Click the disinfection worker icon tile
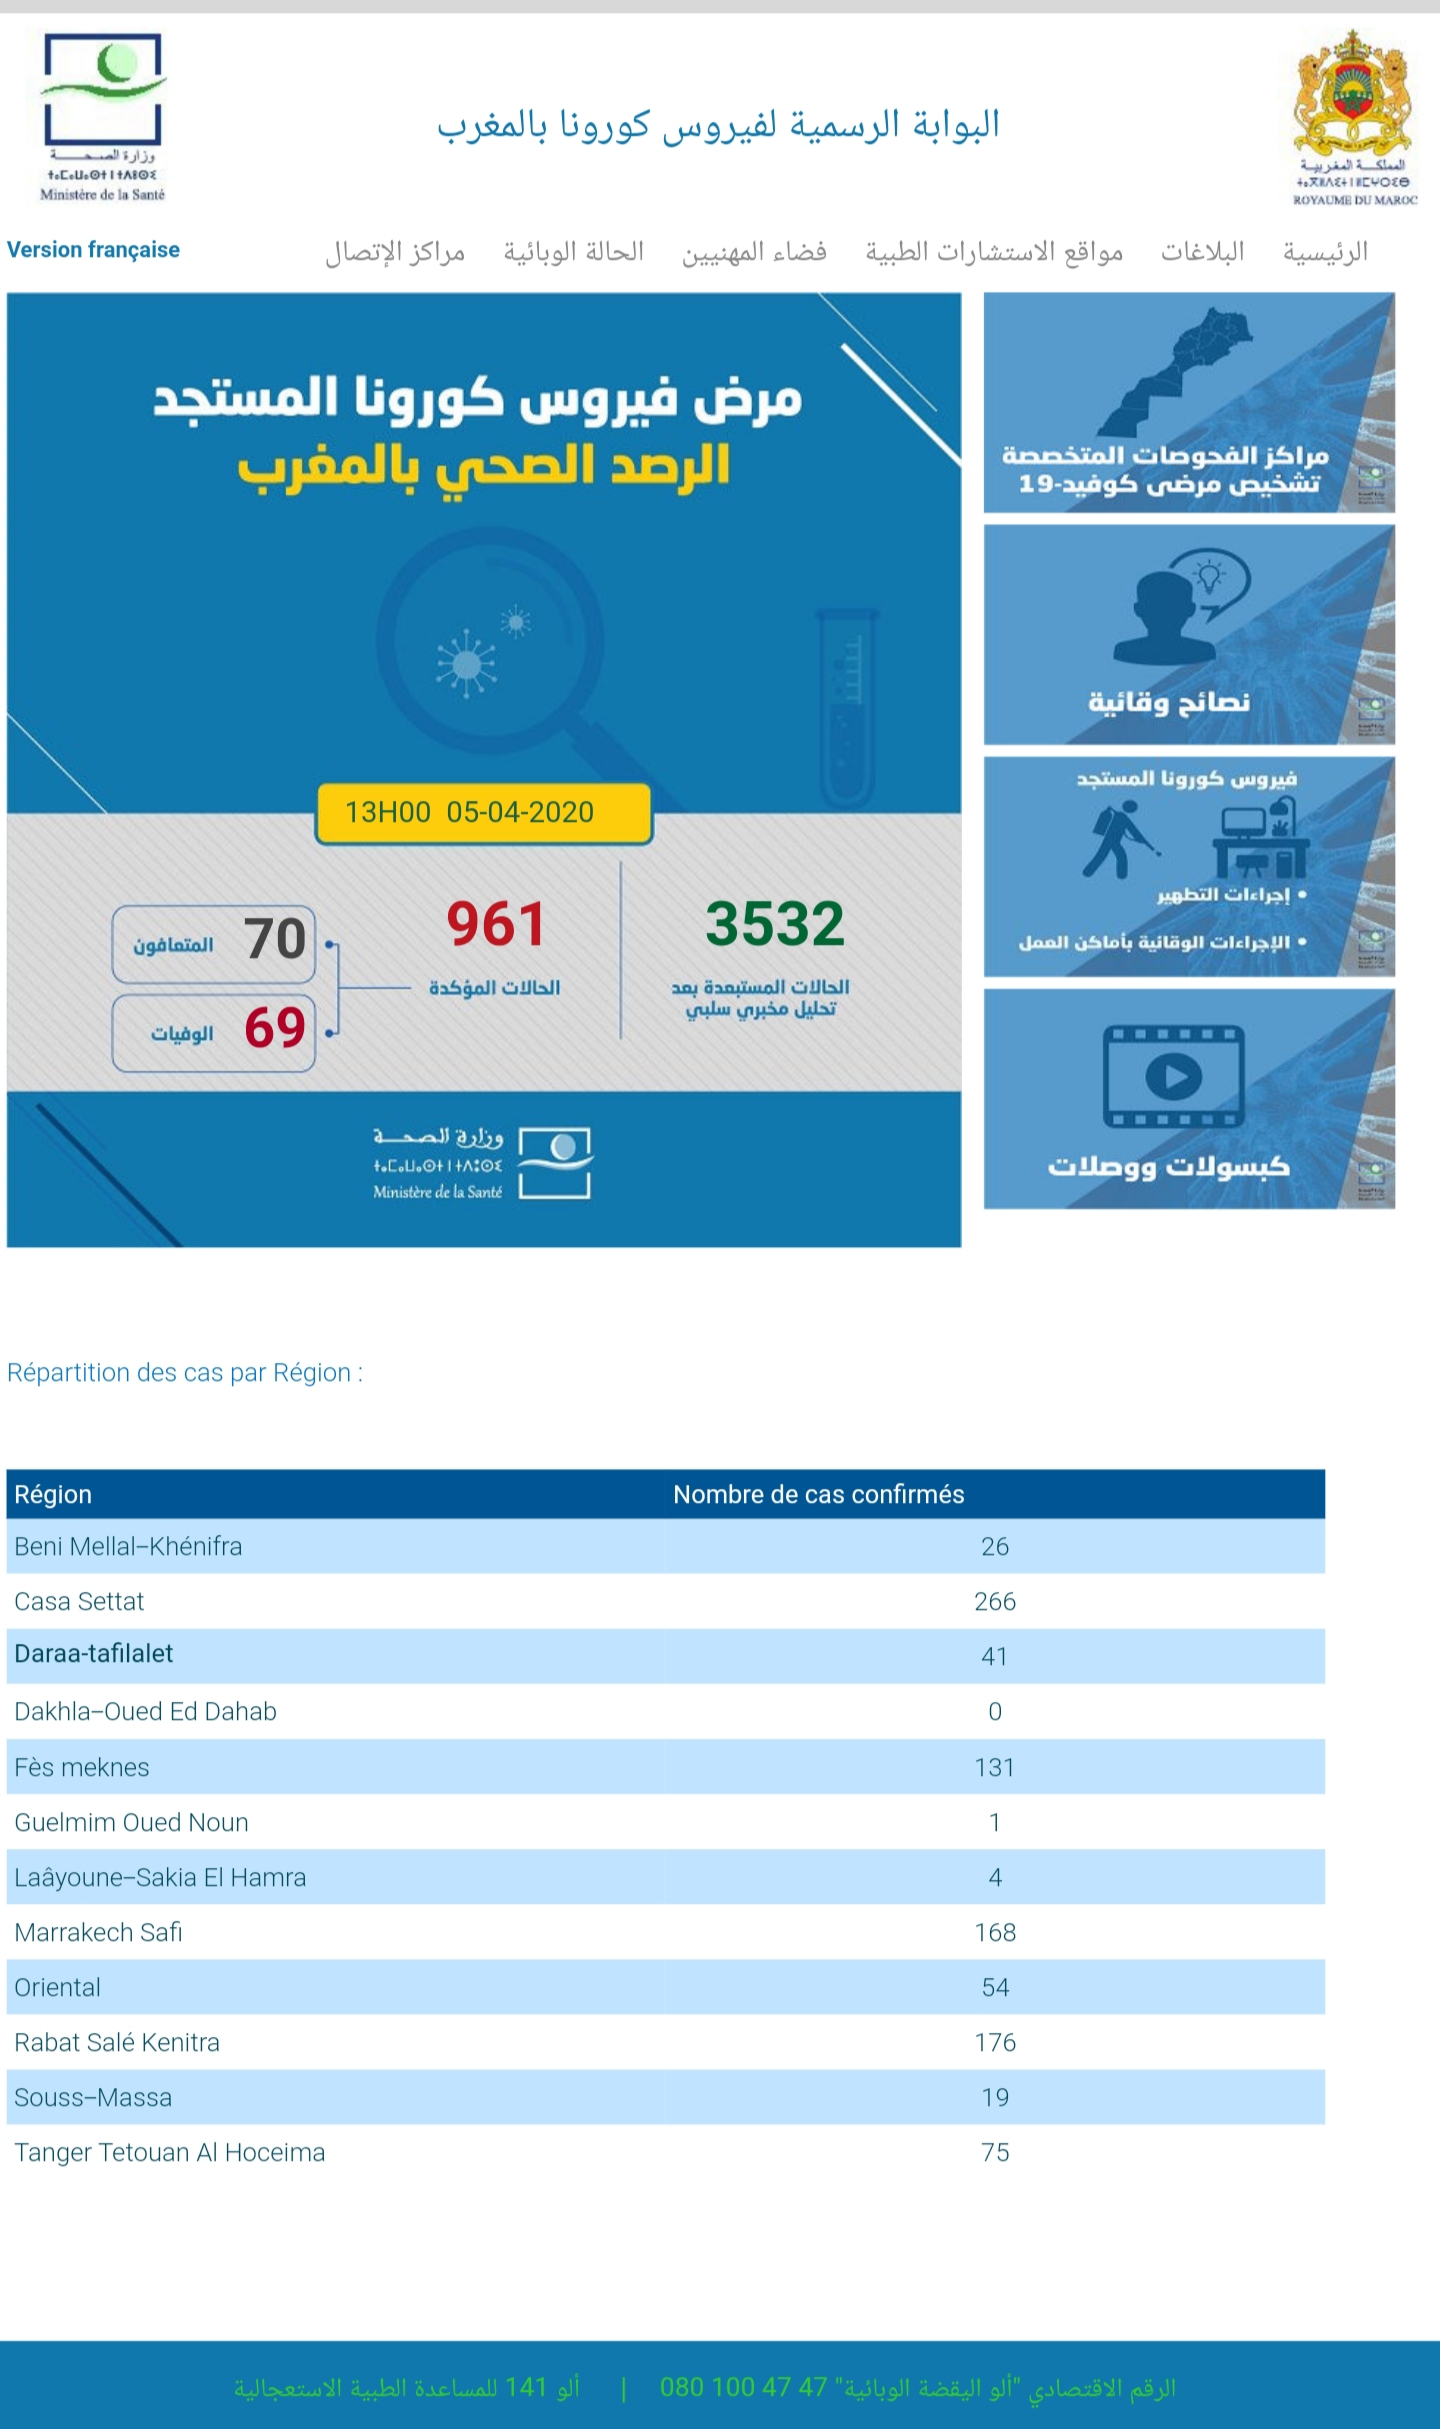The height and width of the screenshot is (2429, 1440). tap(1189, 866)
